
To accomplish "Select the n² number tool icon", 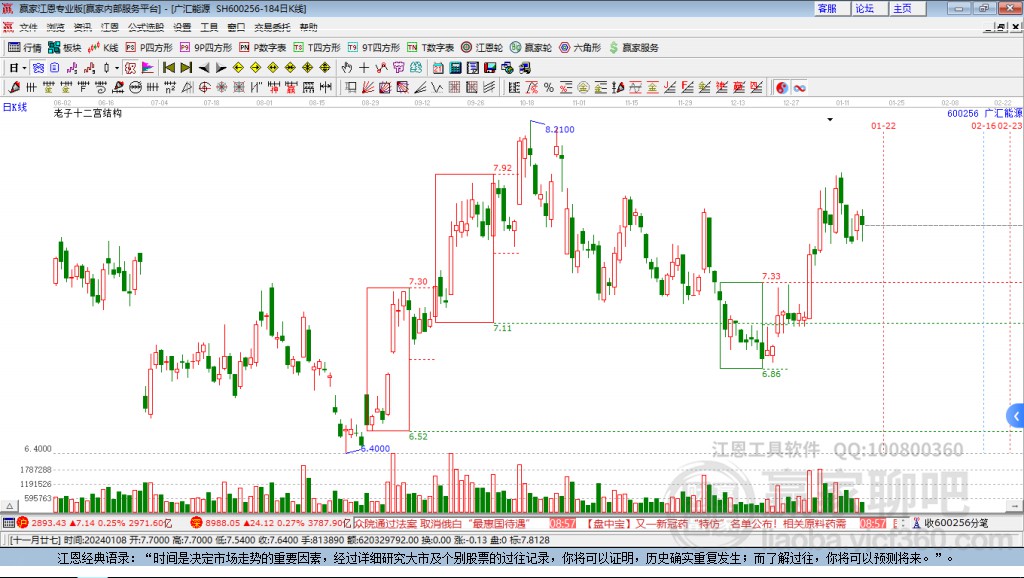I will (x=170, y=88).
